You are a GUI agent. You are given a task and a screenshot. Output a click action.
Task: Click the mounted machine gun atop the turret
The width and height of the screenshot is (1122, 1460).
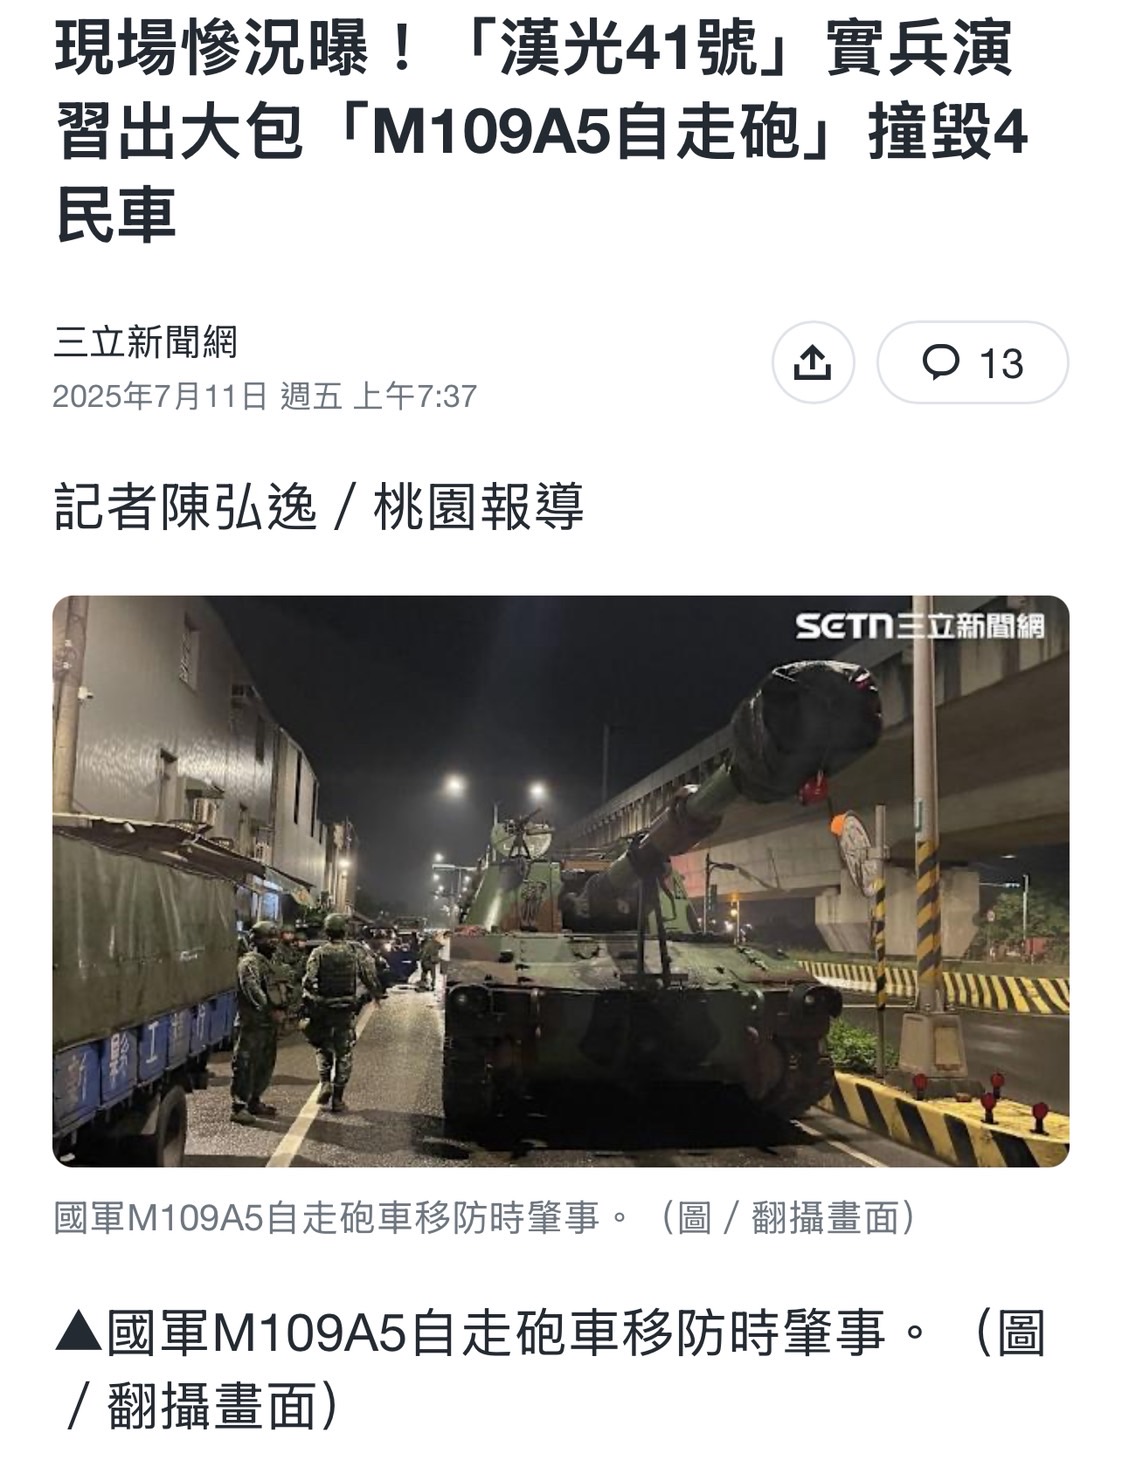[x=522, y=831]
